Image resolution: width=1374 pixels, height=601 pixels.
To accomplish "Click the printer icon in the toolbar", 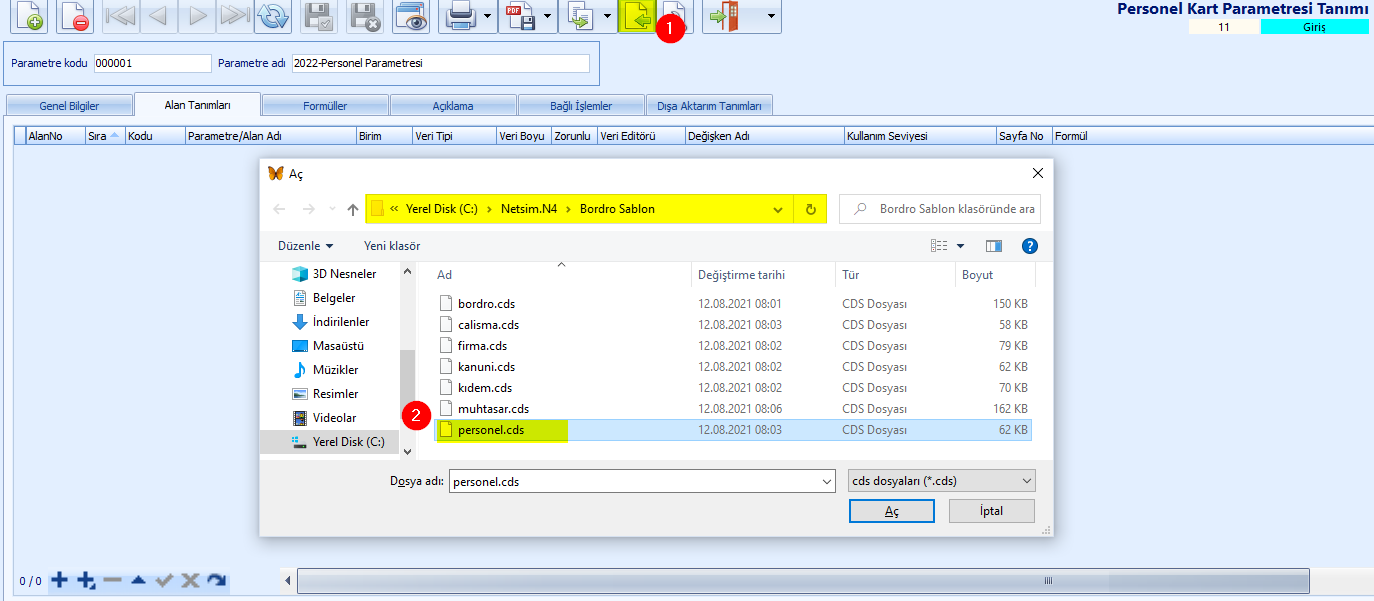I will [x=460, y=16].
